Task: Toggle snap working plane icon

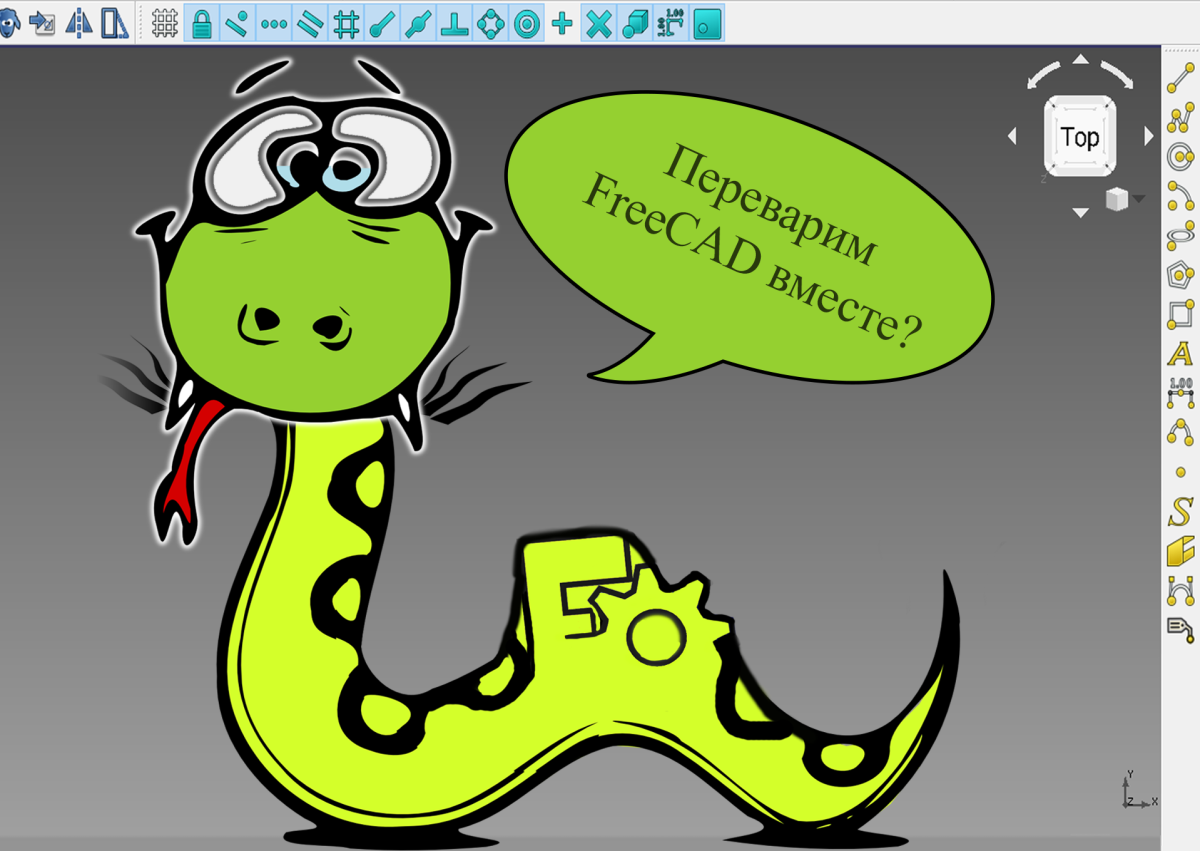Action: (707, 22)
